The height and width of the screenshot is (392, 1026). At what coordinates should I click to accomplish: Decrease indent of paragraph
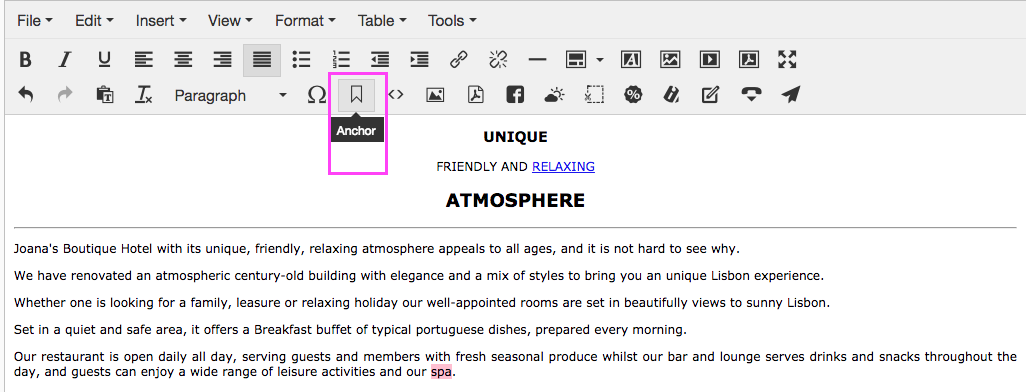click(x=380, y=60)
